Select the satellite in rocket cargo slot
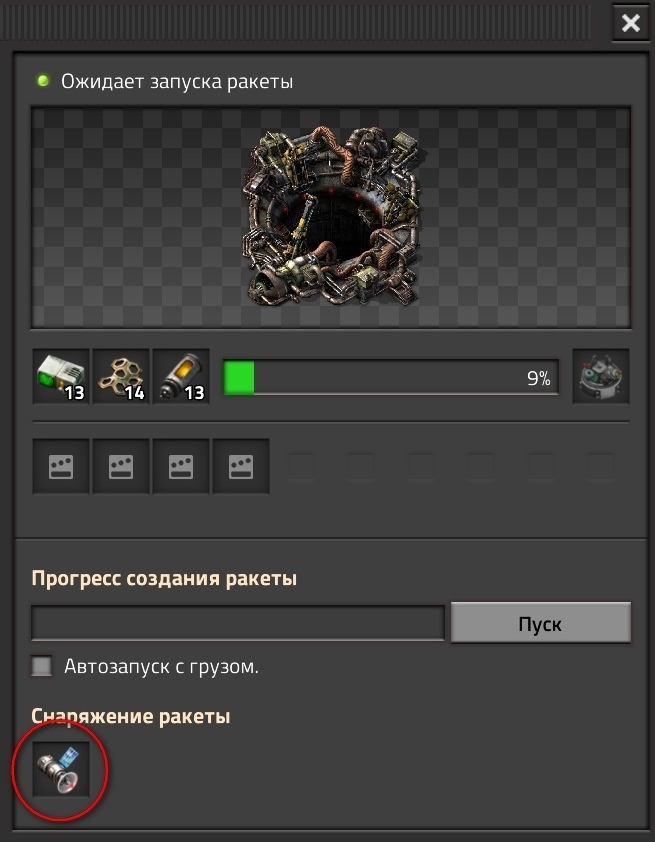The image size is (655, 842). 61,770
